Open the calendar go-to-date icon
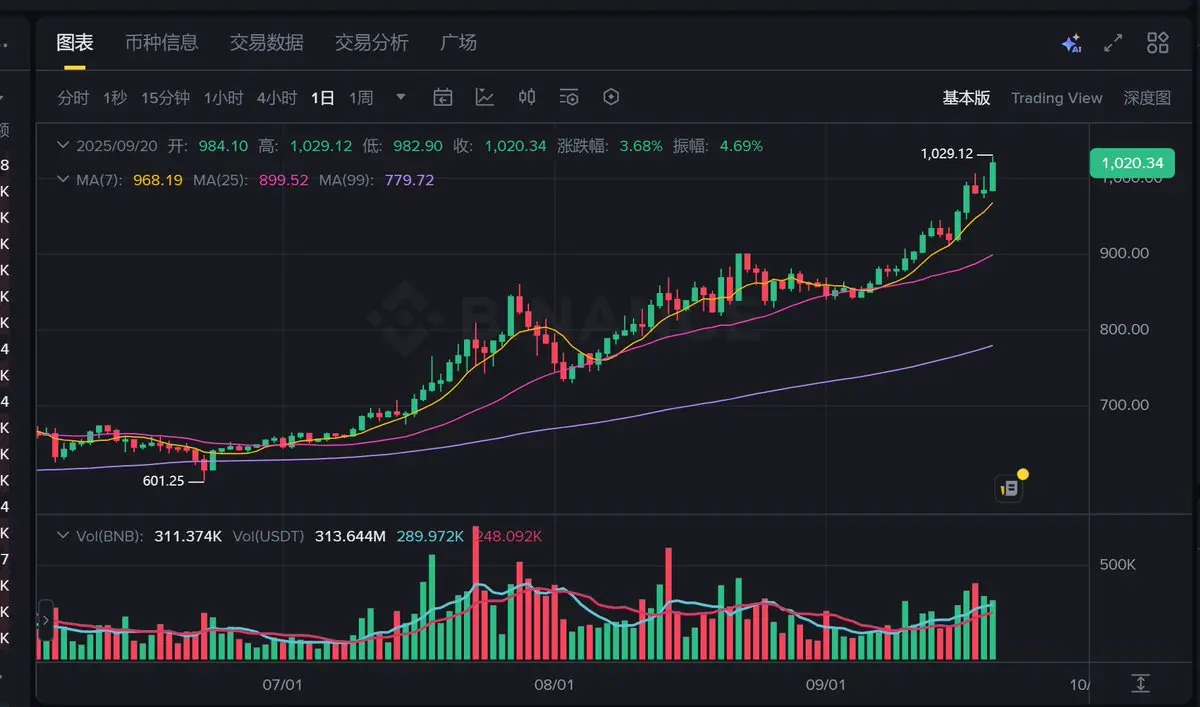The width and height of the screenshot is (1200, 707). [443, 97]
